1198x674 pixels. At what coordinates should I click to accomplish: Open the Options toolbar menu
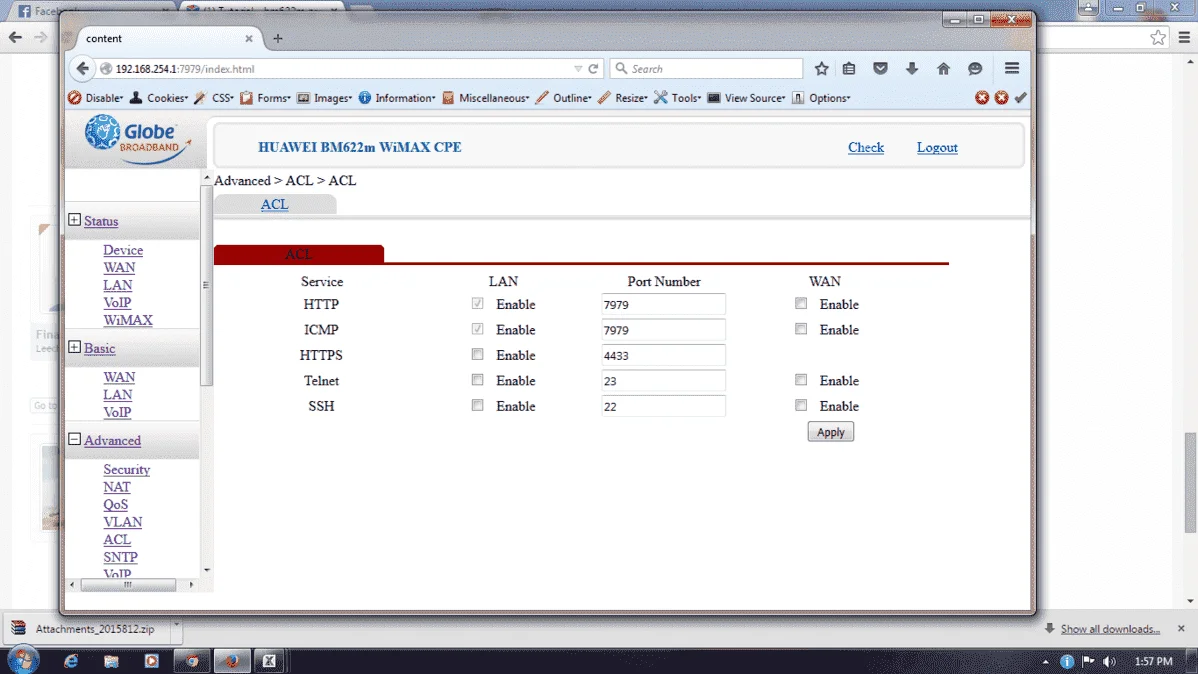pos(821,98)
